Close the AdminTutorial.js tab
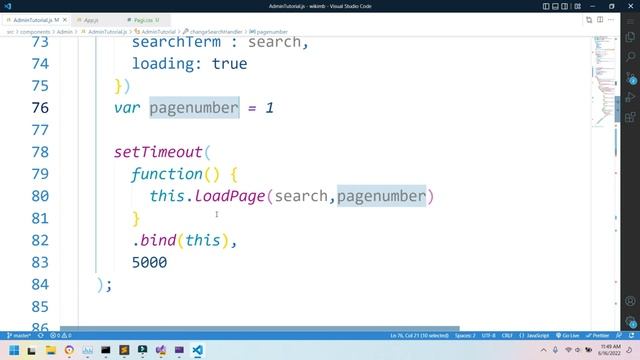Screen dimensions: 640x360 [65, 20]
